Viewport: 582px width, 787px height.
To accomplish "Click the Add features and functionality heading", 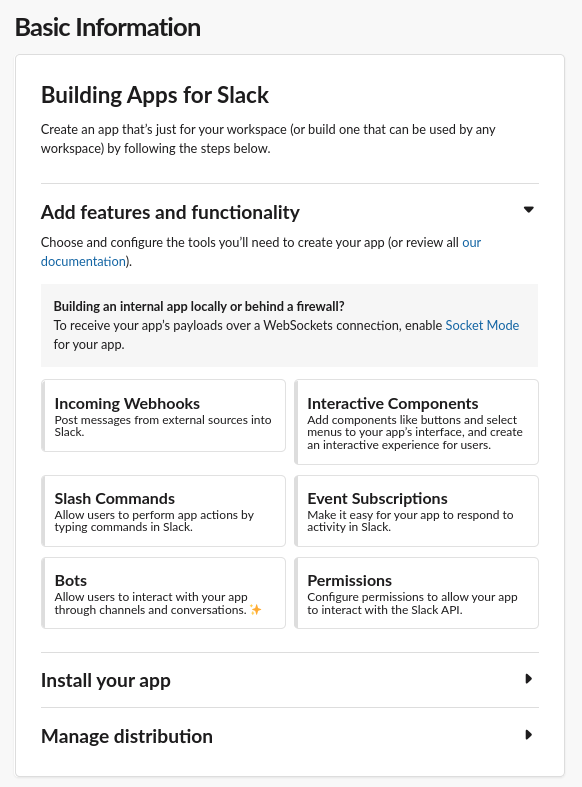I will click(x=170, y=212).
